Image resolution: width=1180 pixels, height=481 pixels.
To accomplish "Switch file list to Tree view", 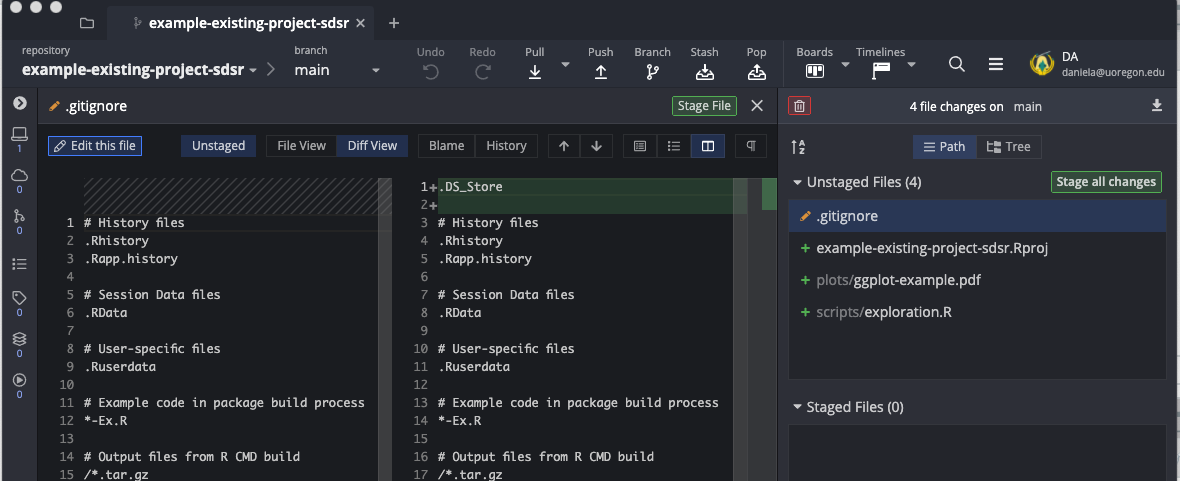I will pos(1009,147).
